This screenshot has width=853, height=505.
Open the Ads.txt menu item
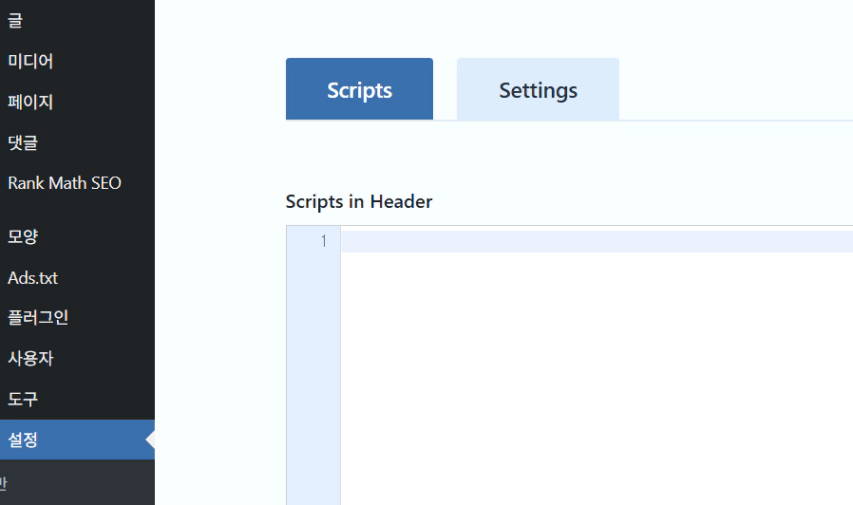click(x=33, y=278)
